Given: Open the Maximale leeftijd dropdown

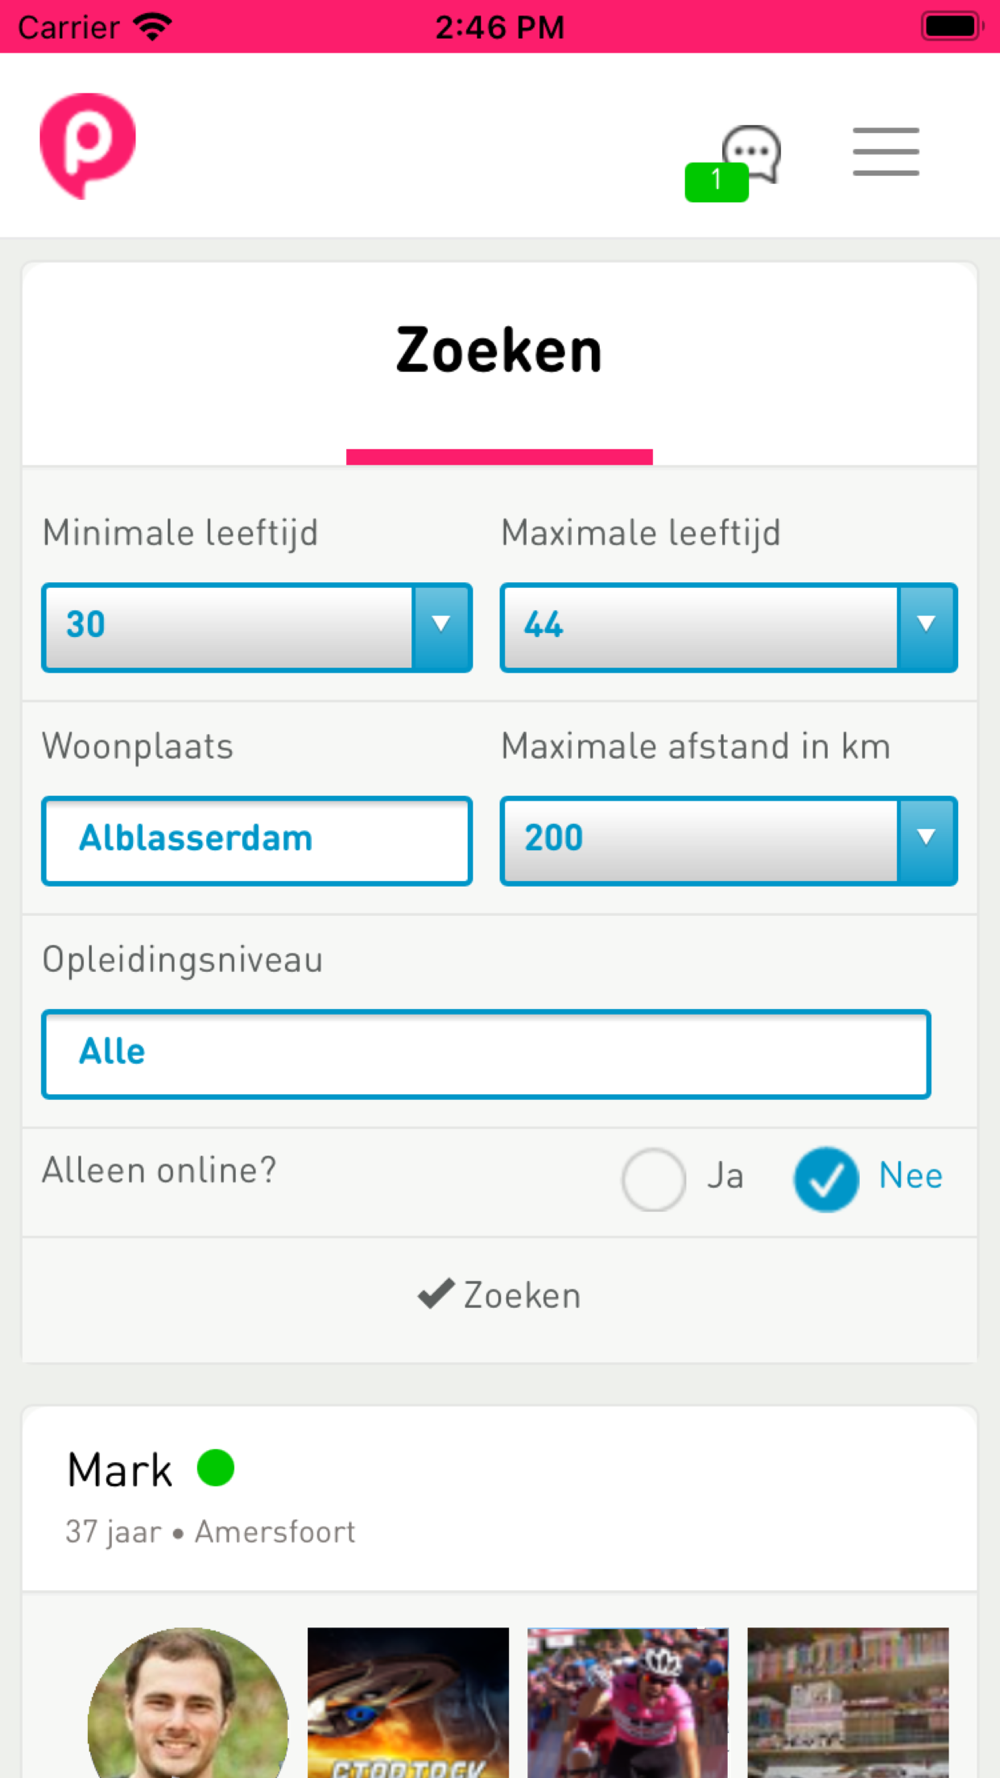Looking at the screenshot, I should point(728,627).
